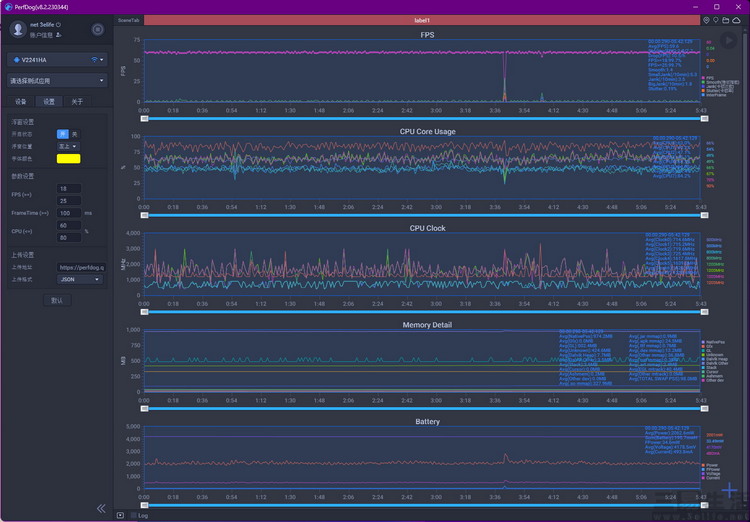
Task: Collapse the left panel with double chevron
Action: [101, 508]
